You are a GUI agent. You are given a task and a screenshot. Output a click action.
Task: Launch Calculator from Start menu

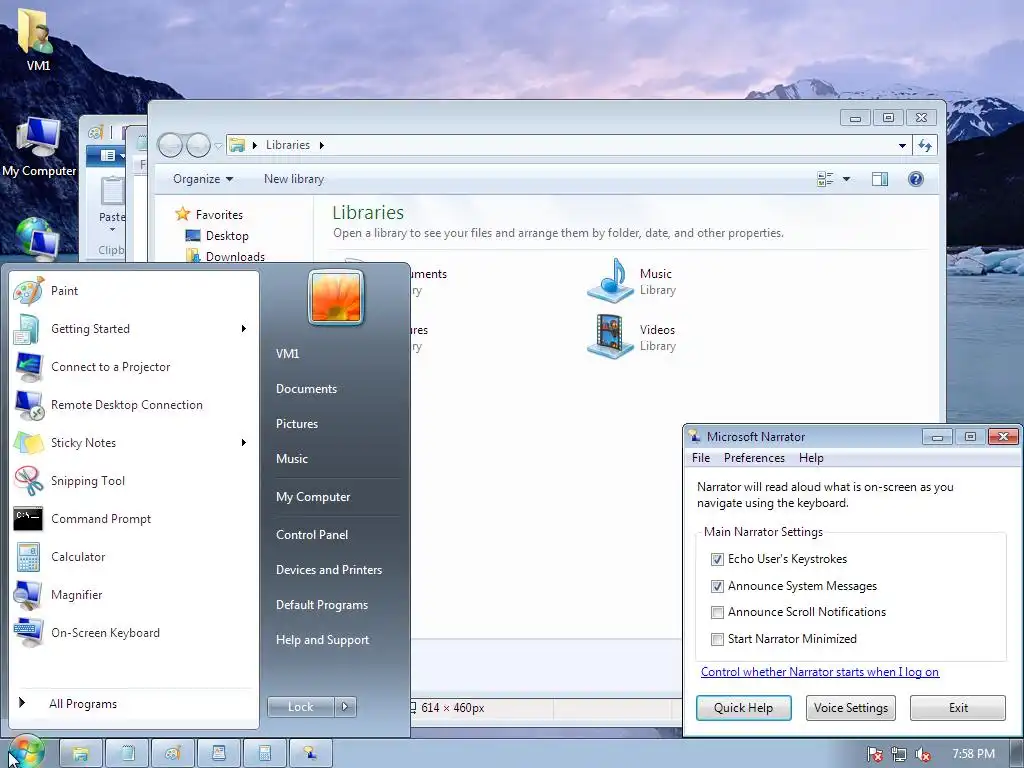pos(134,556)
